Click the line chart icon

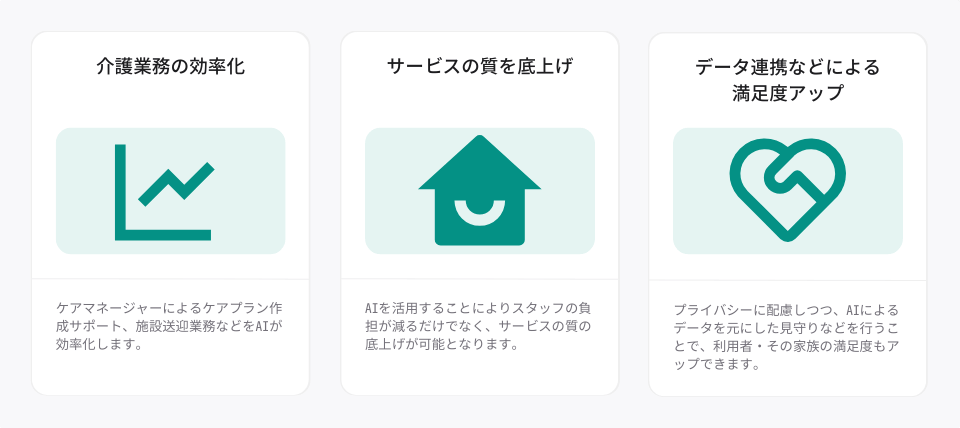click(163, 192)
